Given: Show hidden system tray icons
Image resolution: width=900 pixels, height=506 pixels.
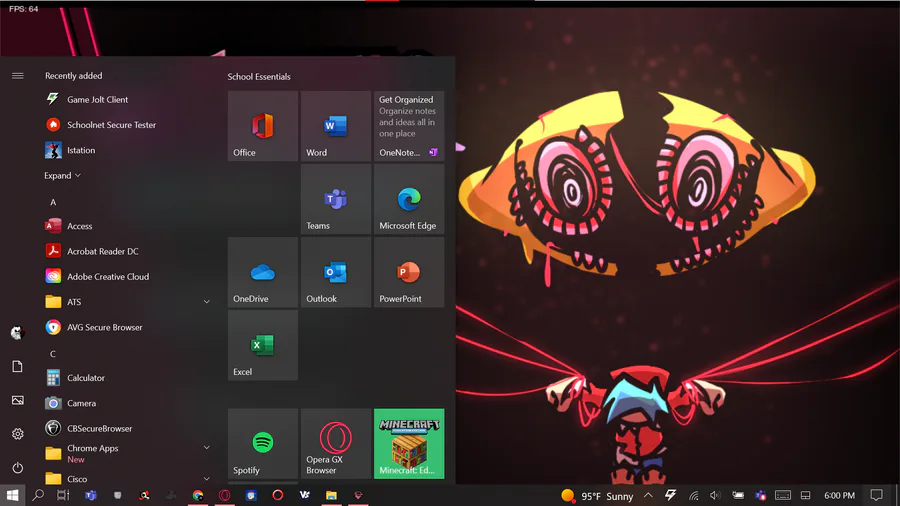Looking at the screenshot, I should point(648,495).
